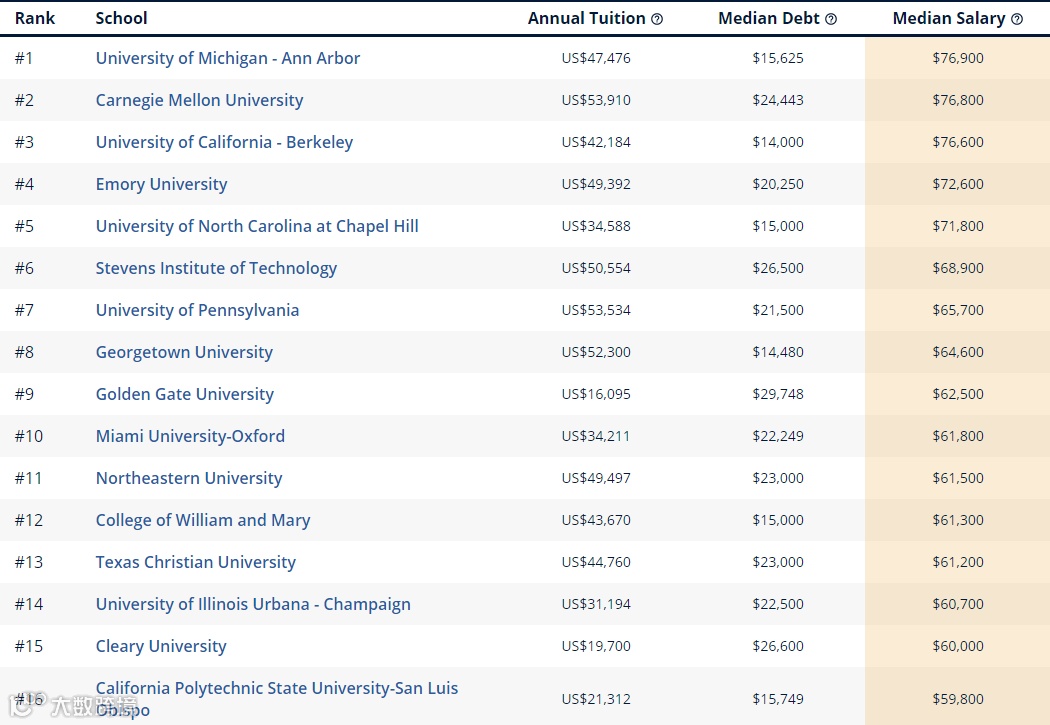Click the Annual Tuition help icon

coord(657,19)
